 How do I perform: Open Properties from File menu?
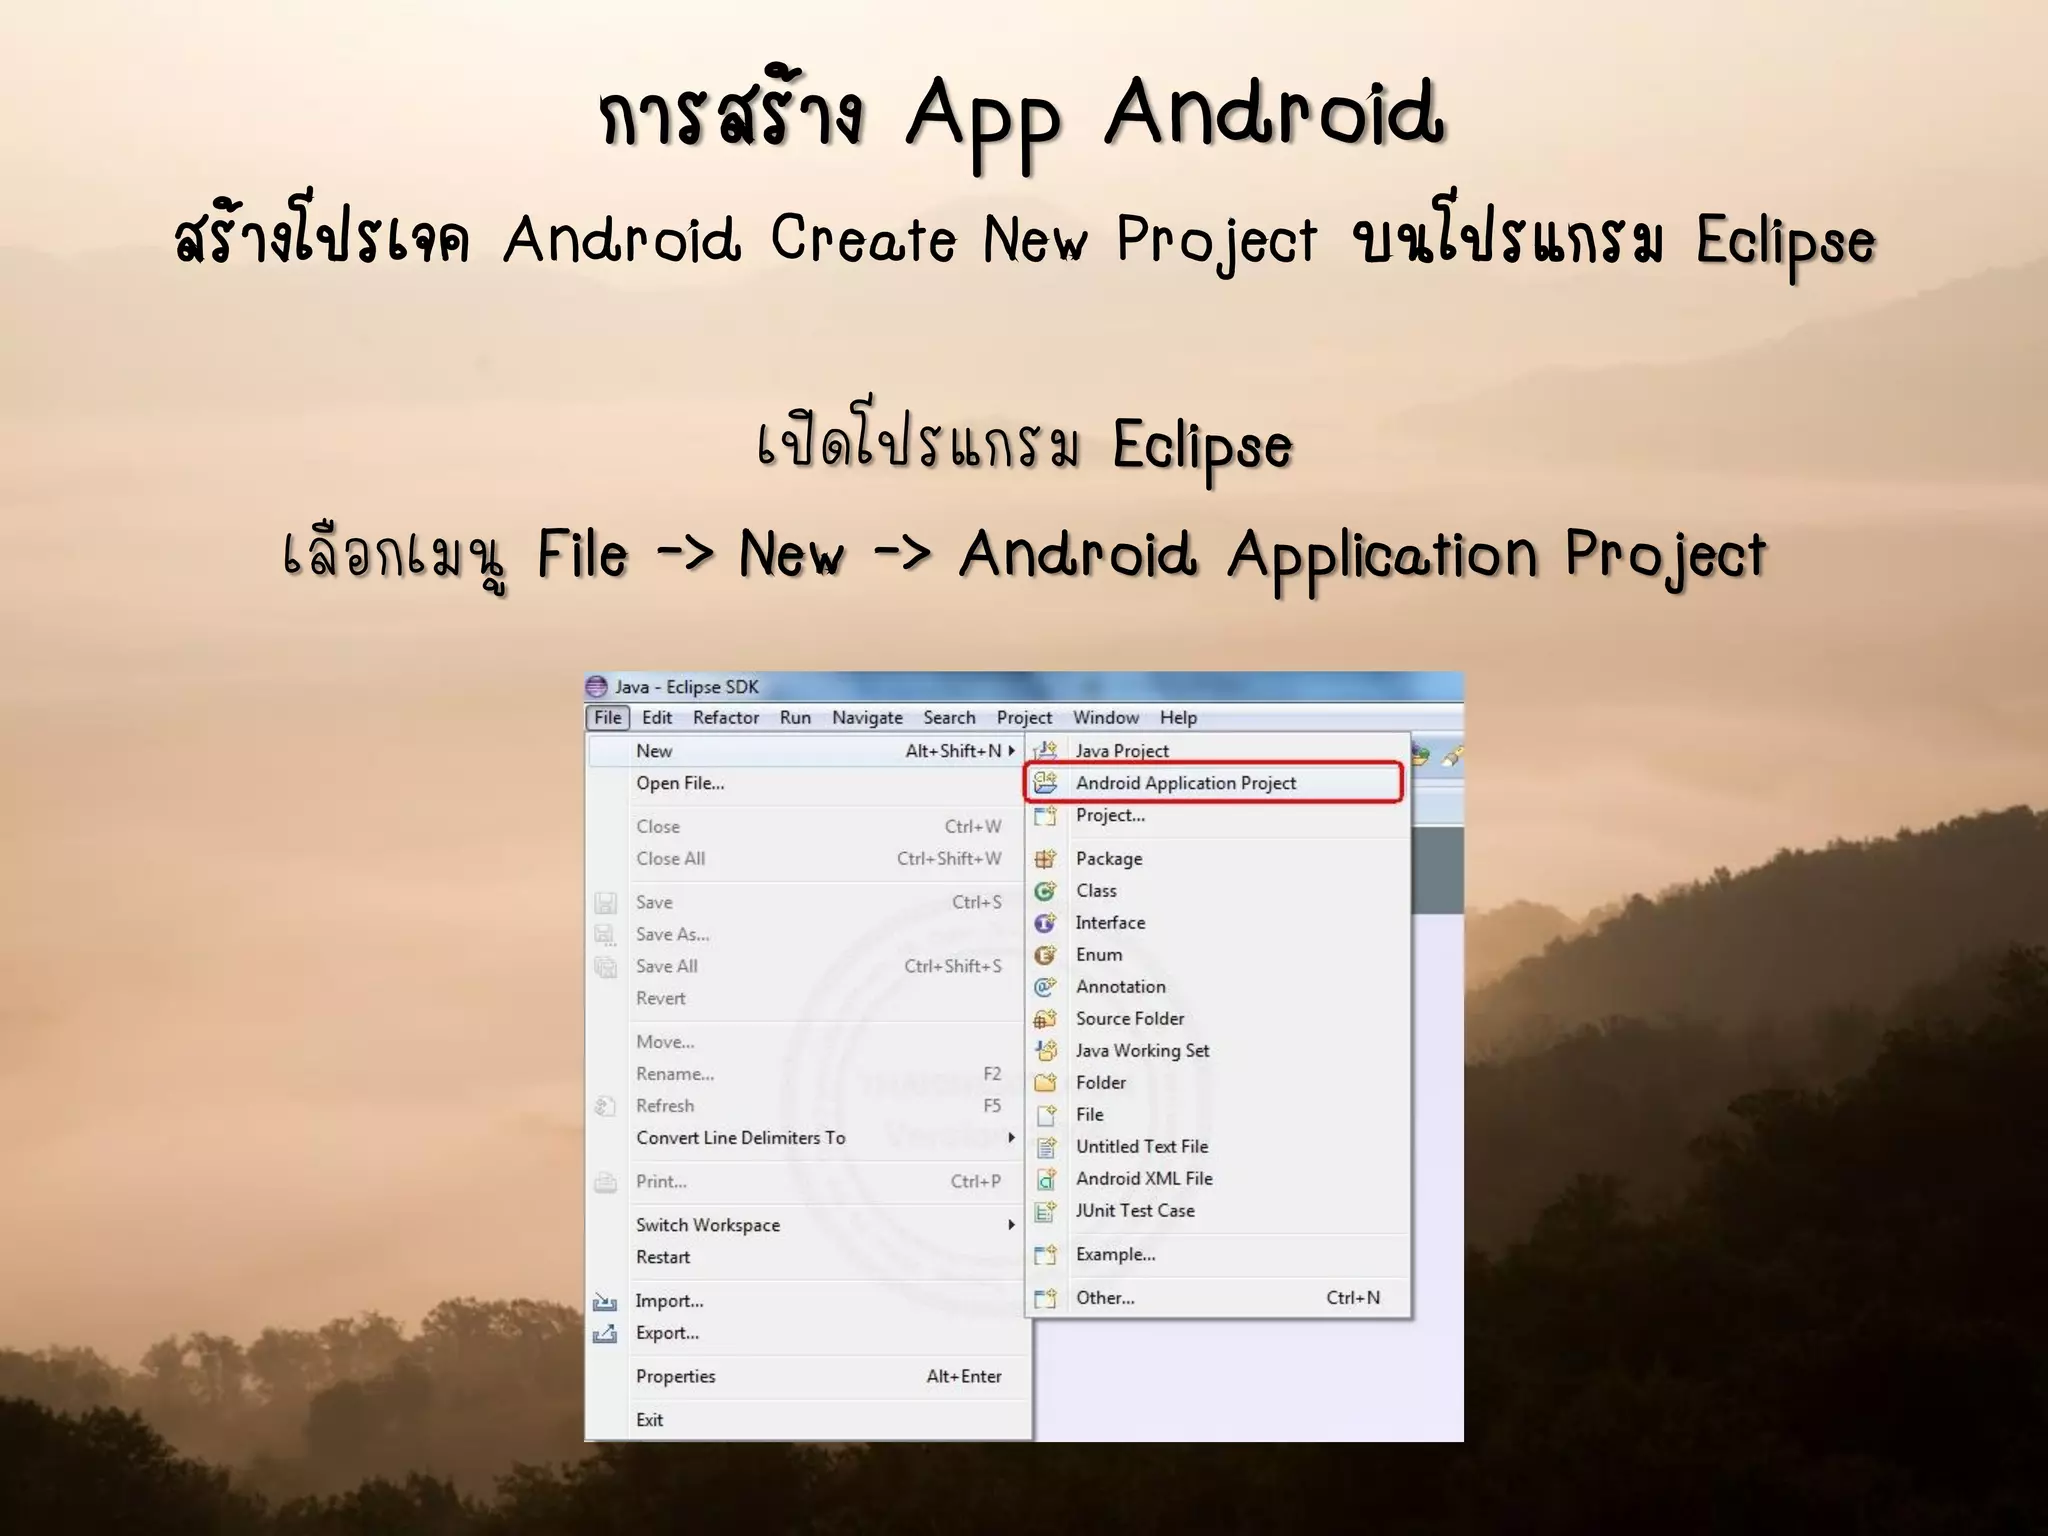pyautogui.click(x=808, y=1376)
